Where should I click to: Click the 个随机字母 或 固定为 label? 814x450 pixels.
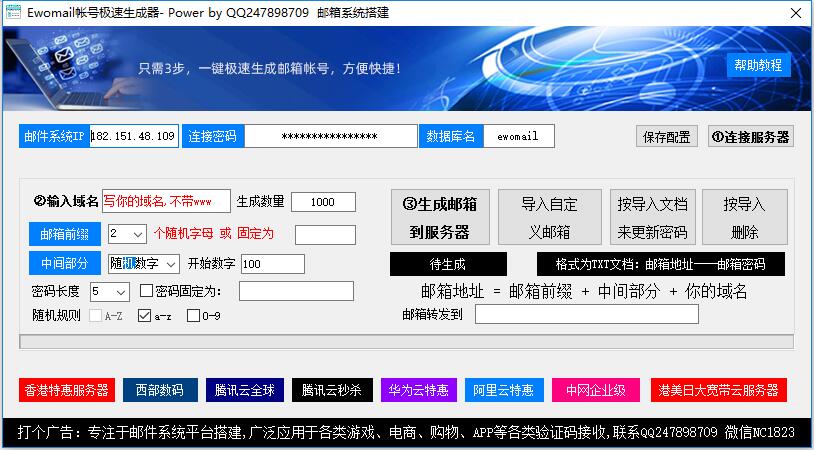(x=214, y=234)
